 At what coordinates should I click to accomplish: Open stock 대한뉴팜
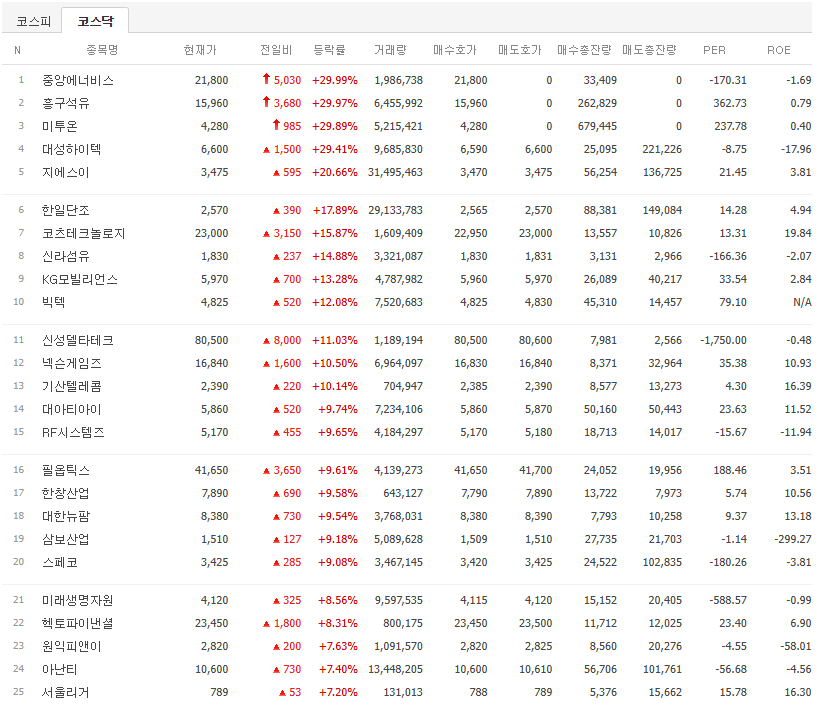point(66,517)
